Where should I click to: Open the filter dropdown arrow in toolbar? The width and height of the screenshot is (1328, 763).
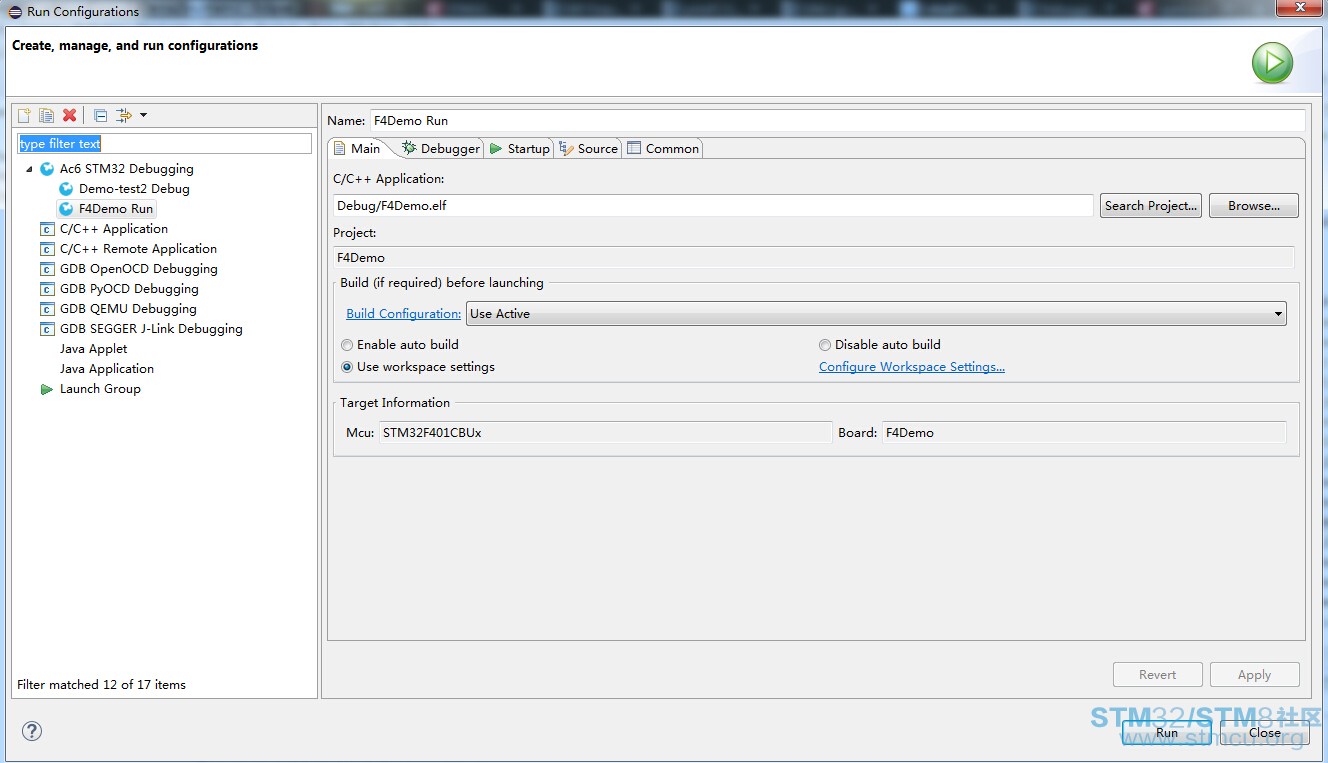coord(143,115)
